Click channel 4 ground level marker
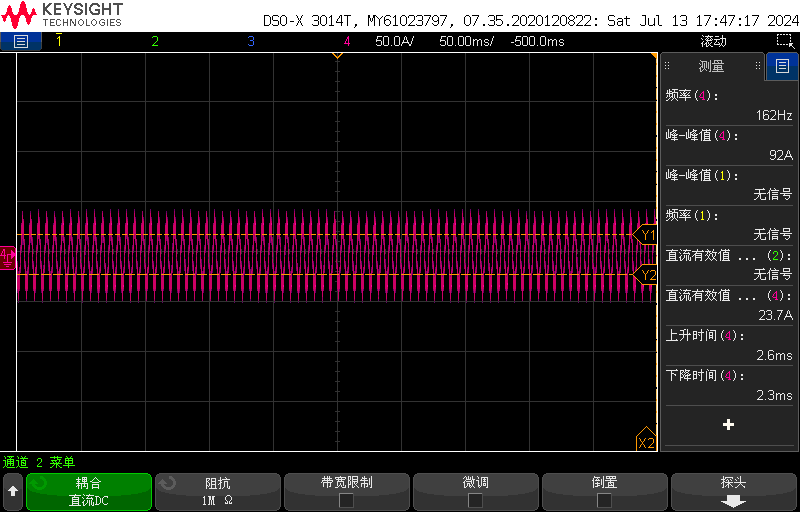The height and width of the screenshot is (512, 800). pos(8,258)
